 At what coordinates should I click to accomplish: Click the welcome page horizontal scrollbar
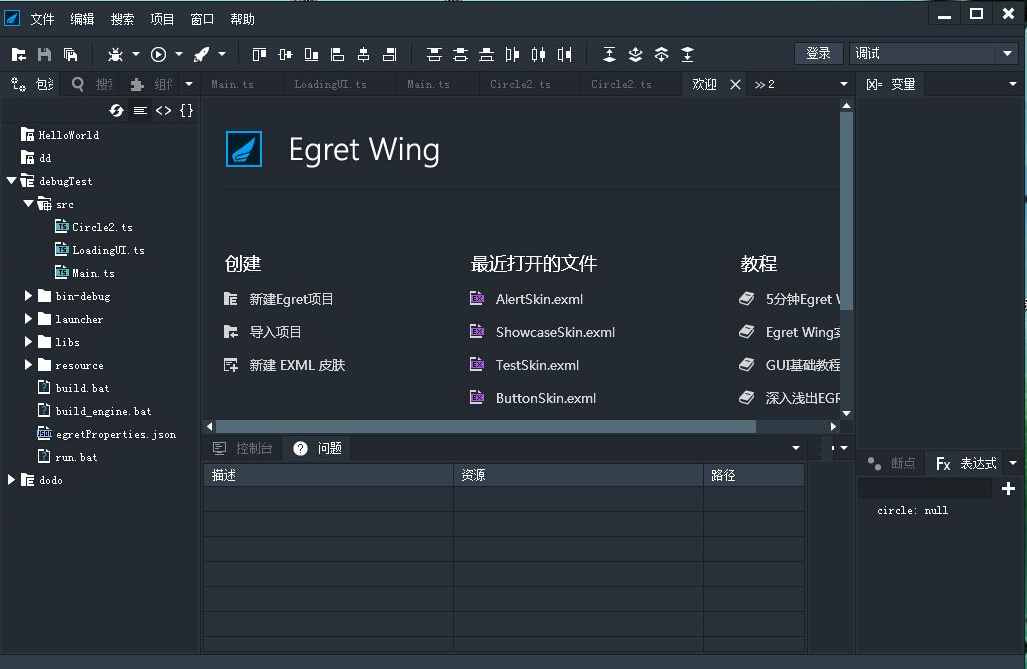point(486,427)
